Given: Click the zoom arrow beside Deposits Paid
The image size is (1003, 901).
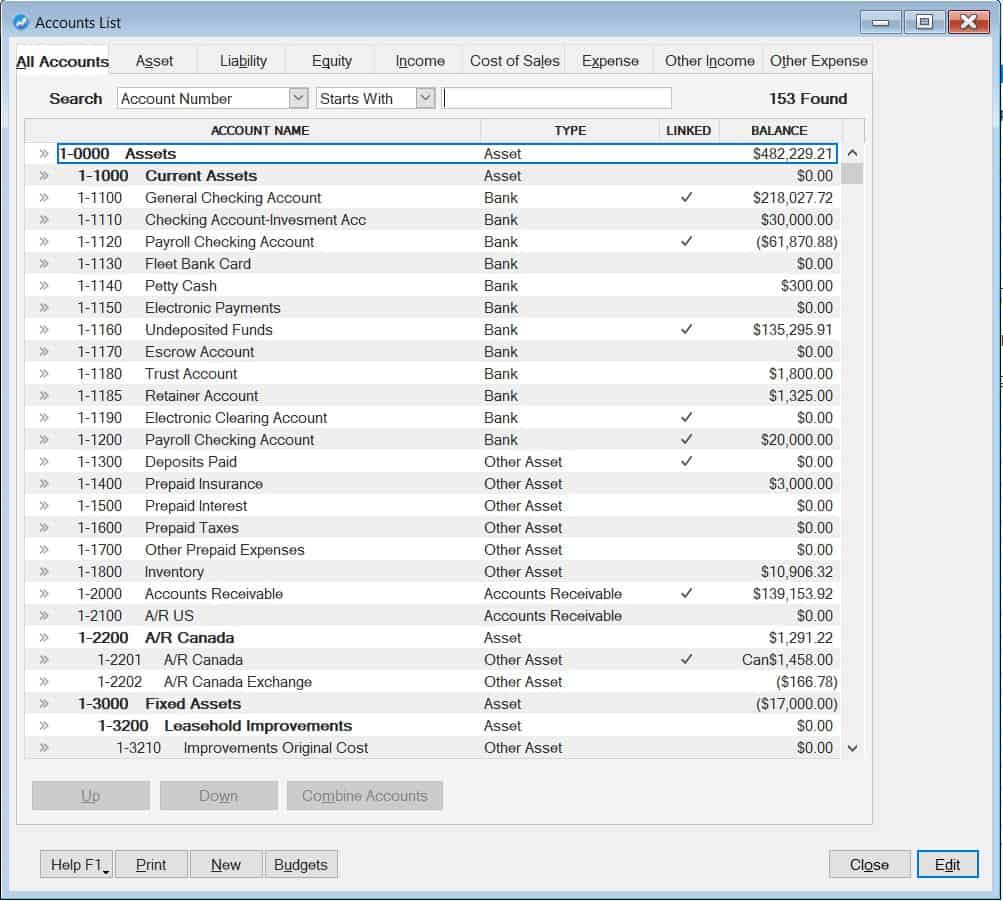Looking at the screenshot, I should pyautogui.click(x=43, y=462).
